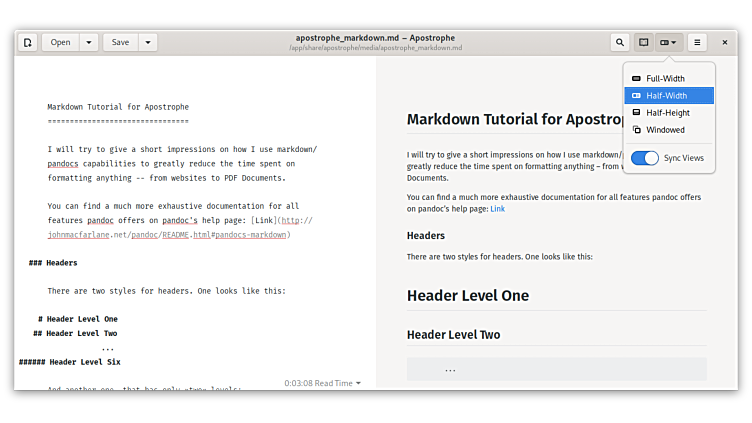Click the Windowed layout icon

click(637, 130)
